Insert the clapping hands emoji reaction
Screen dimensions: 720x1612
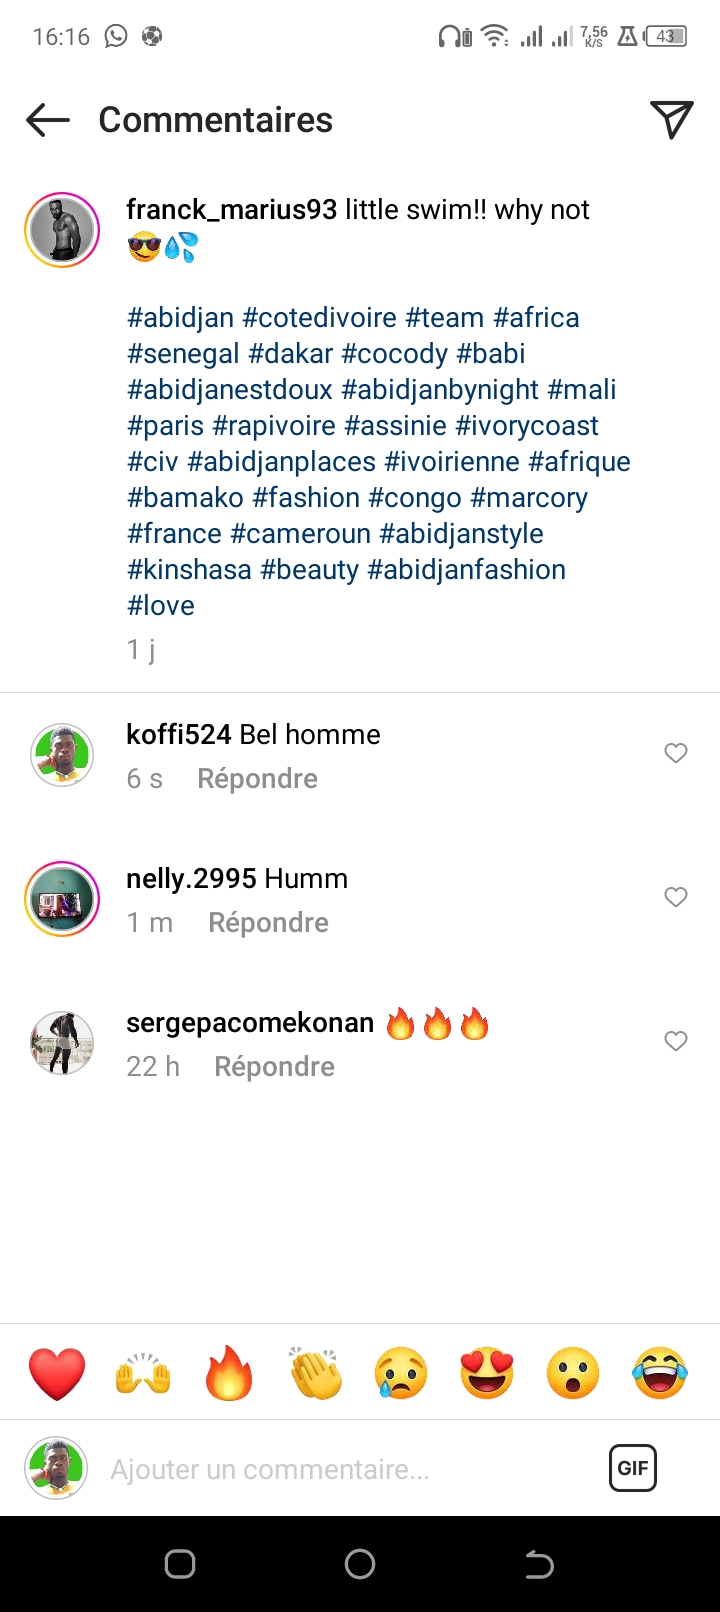point(316,1373)
